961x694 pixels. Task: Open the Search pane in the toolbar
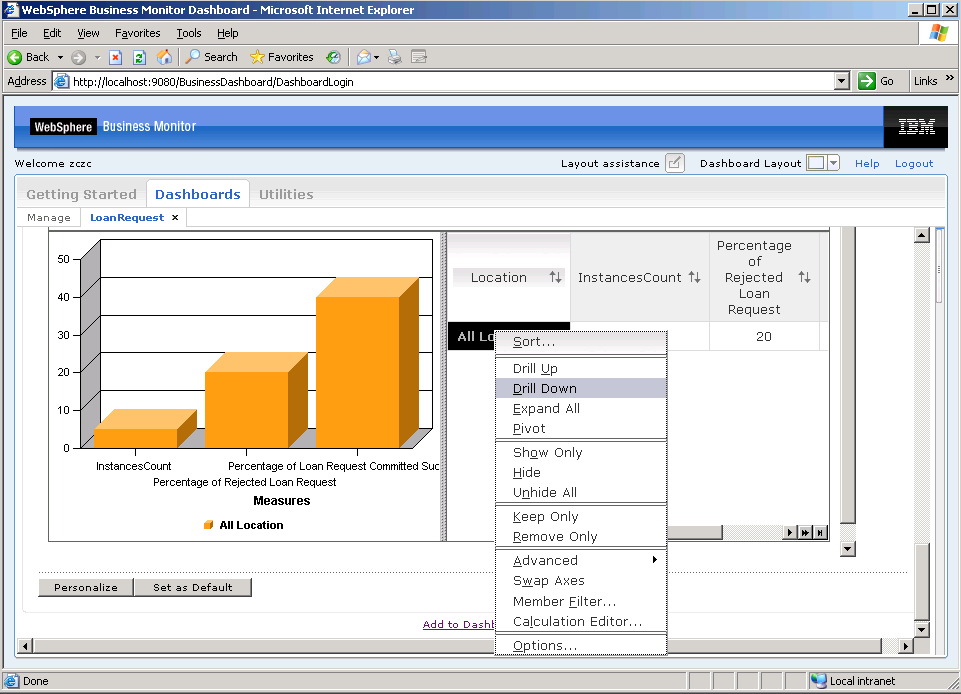coord(211,57)
